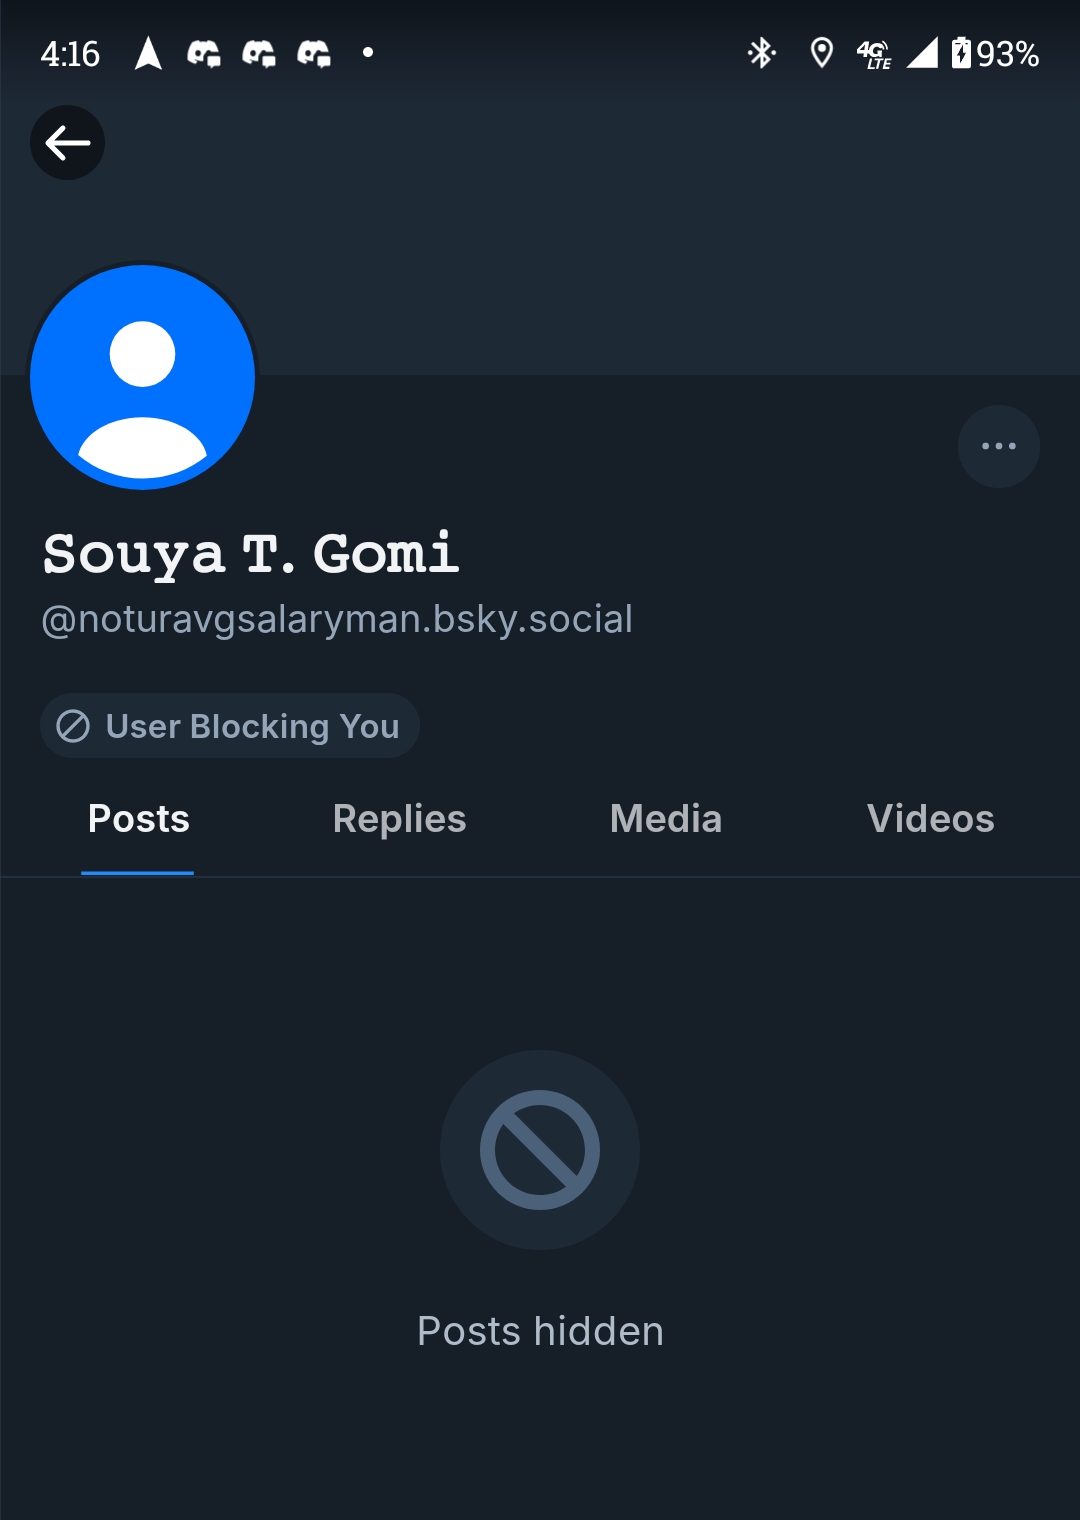Tap the location pin status icon
Image resolution: width=1080 pixels, height=1520 pixels.
(821, 53)
